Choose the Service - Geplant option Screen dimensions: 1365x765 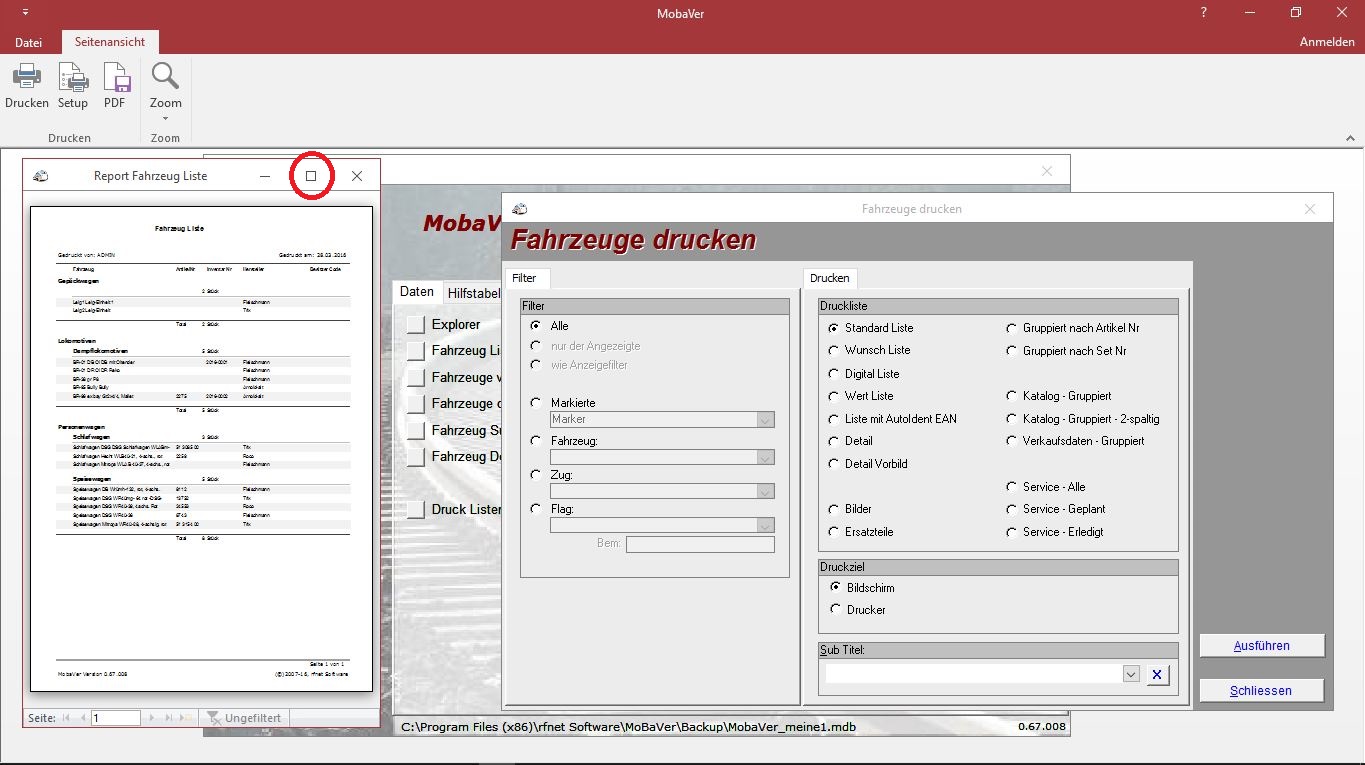(x=1012, y=509)
